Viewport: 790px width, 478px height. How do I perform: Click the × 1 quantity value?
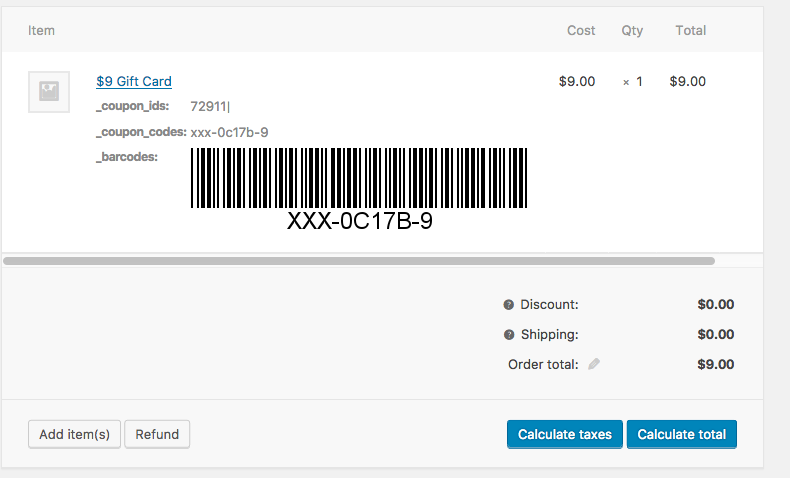pos(632,82)
